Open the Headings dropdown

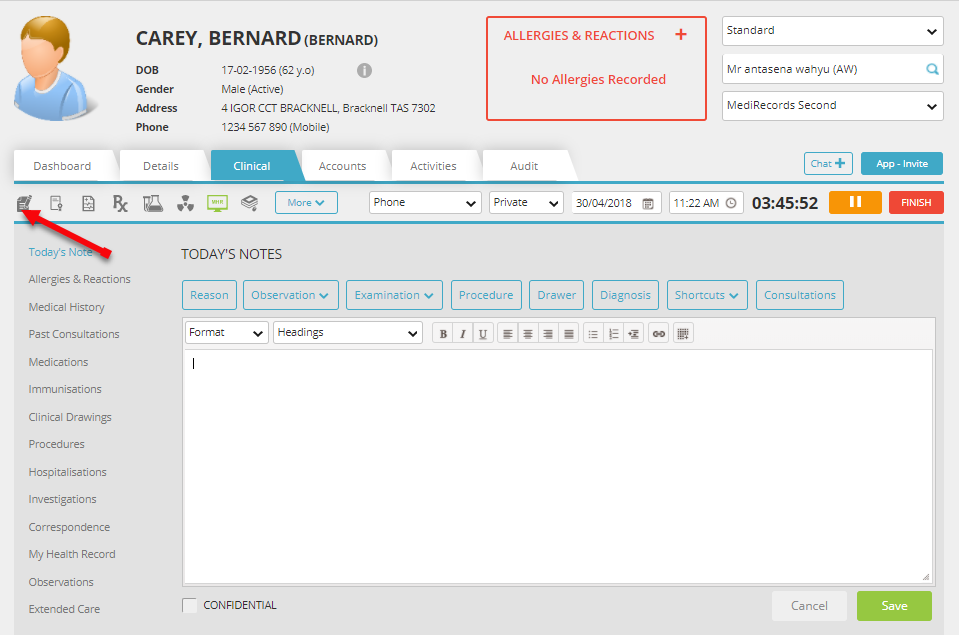click(347, 333)
